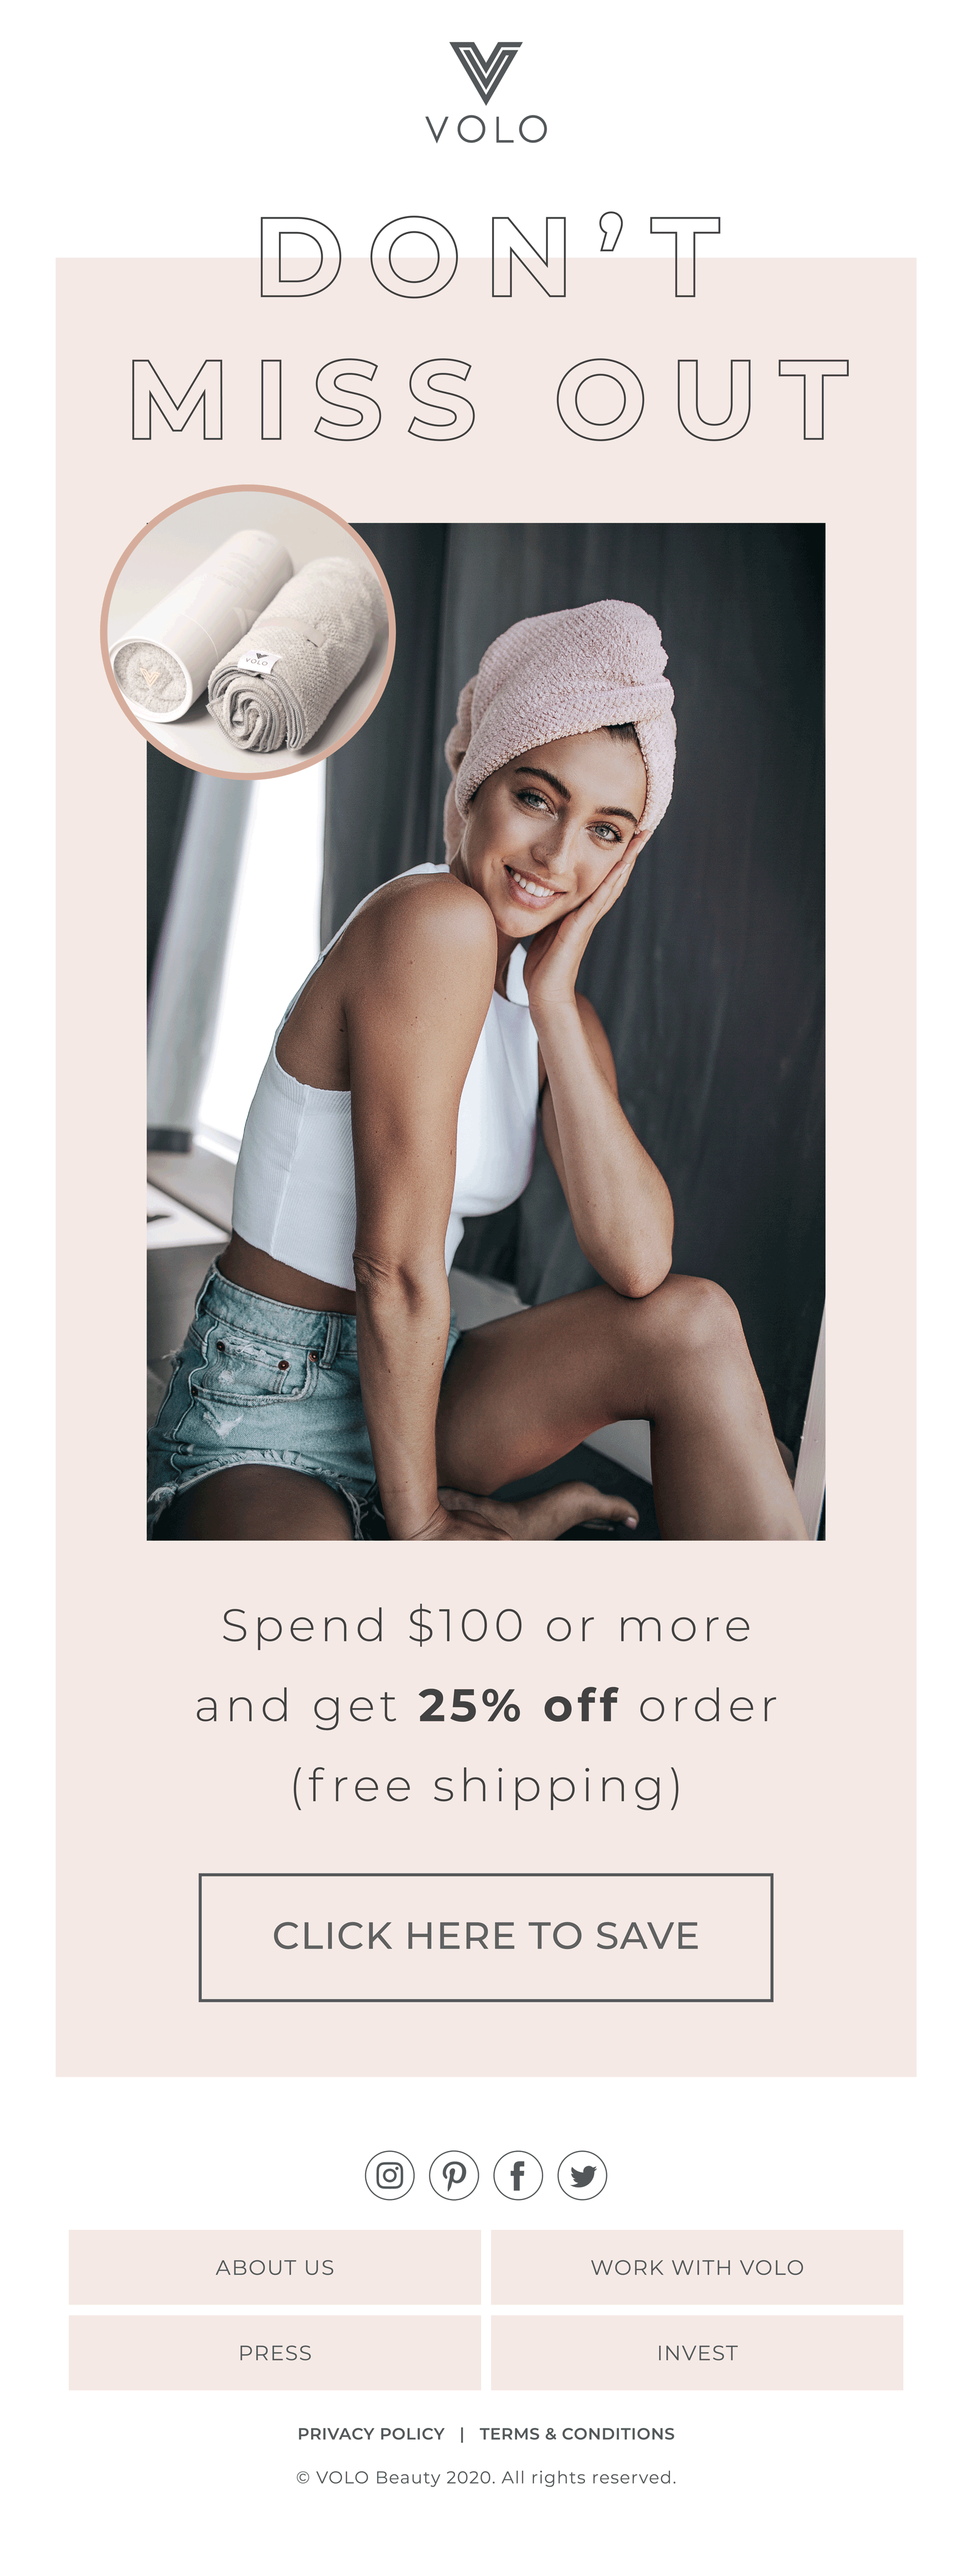Screen dimensions: 972x2576
Task: Open VOLO's Instagram page icon
Action: (390, 2175)
